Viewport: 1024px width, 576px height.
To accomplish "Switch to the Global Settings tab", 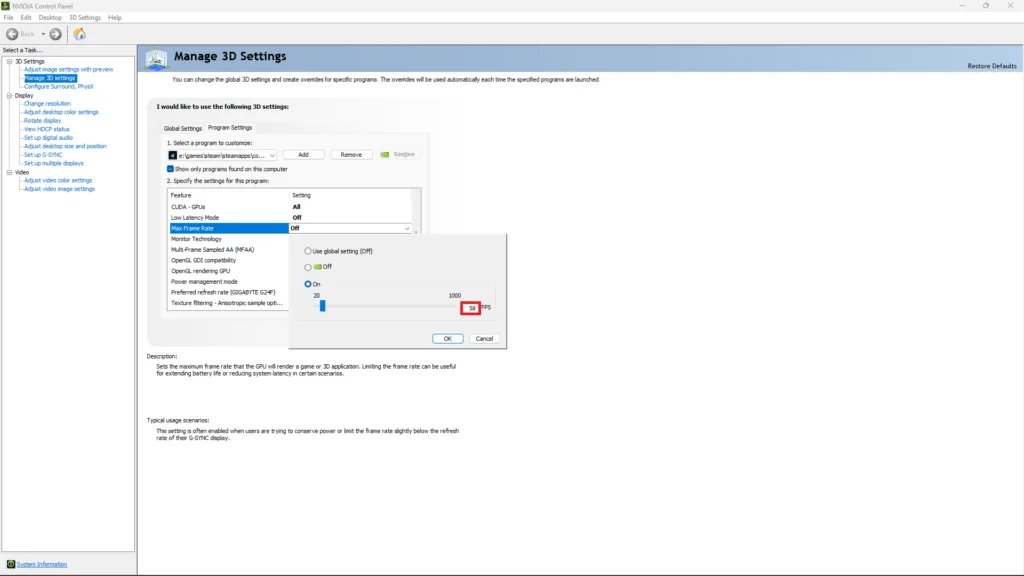I will (183, 128).
